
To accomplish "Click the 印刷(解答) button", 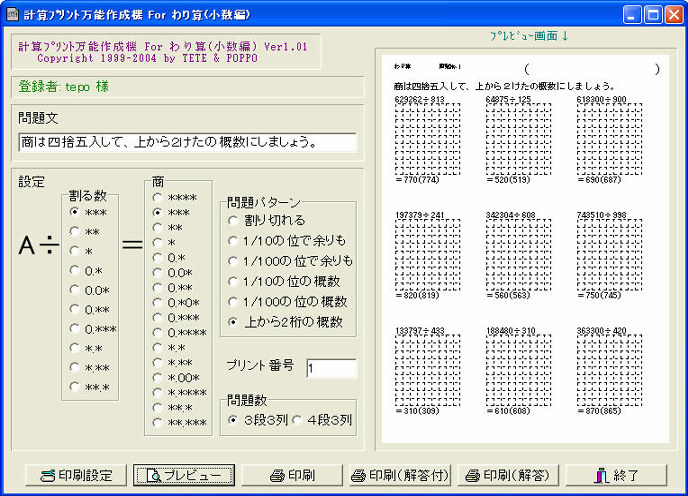I will pos(508,475).
